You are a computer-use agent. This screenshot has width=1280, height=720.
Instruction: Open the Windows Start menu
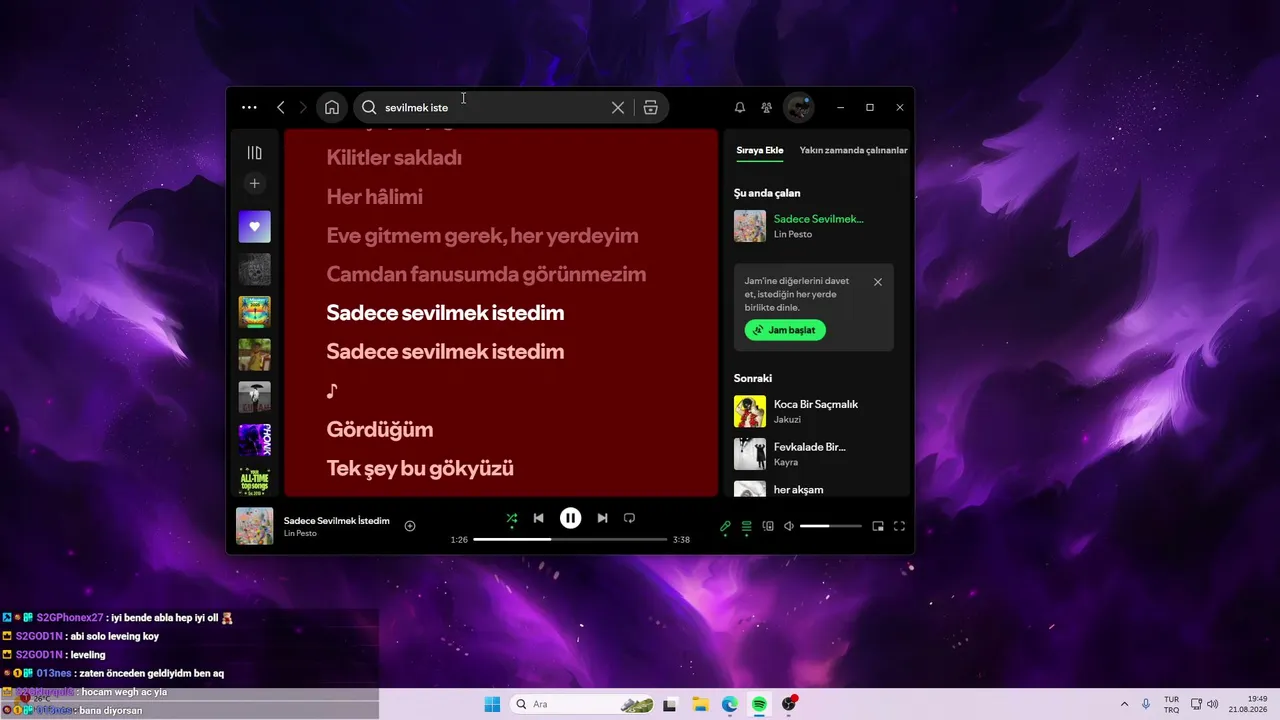[492, 704]
